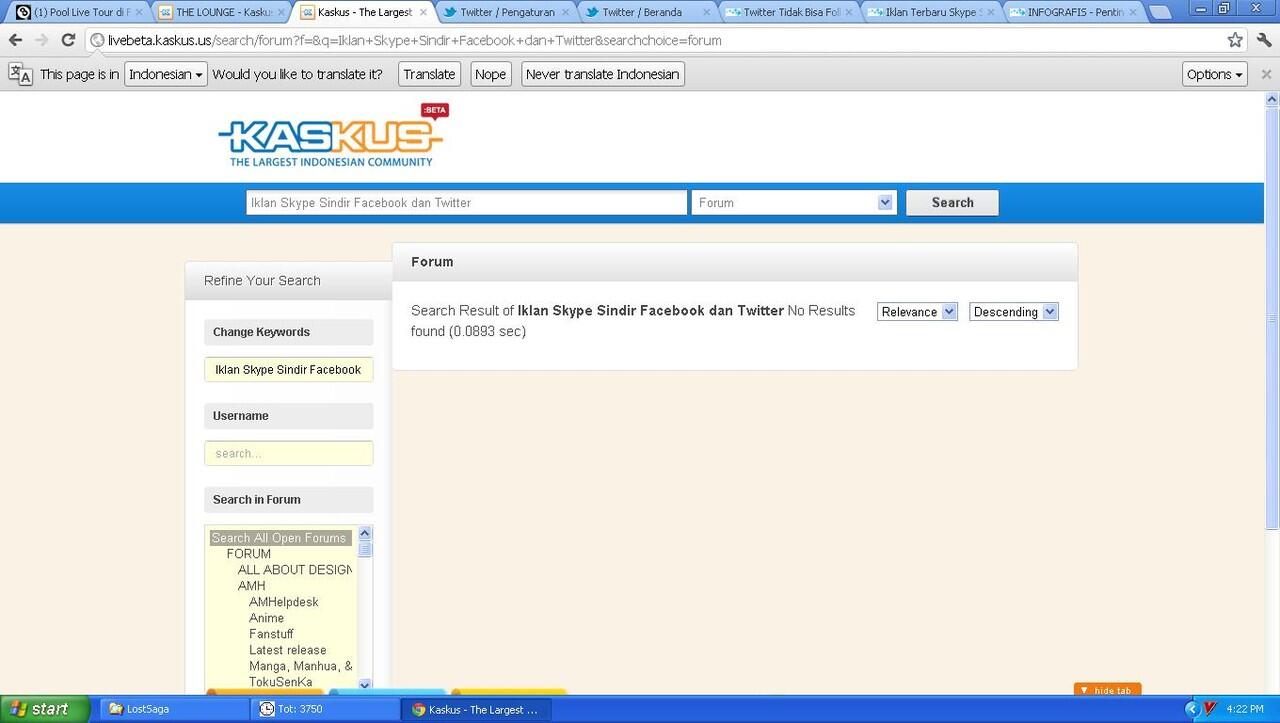Select AMH in the forum list
This screenshot has width=1280, height=723.
tap(252, 586)
